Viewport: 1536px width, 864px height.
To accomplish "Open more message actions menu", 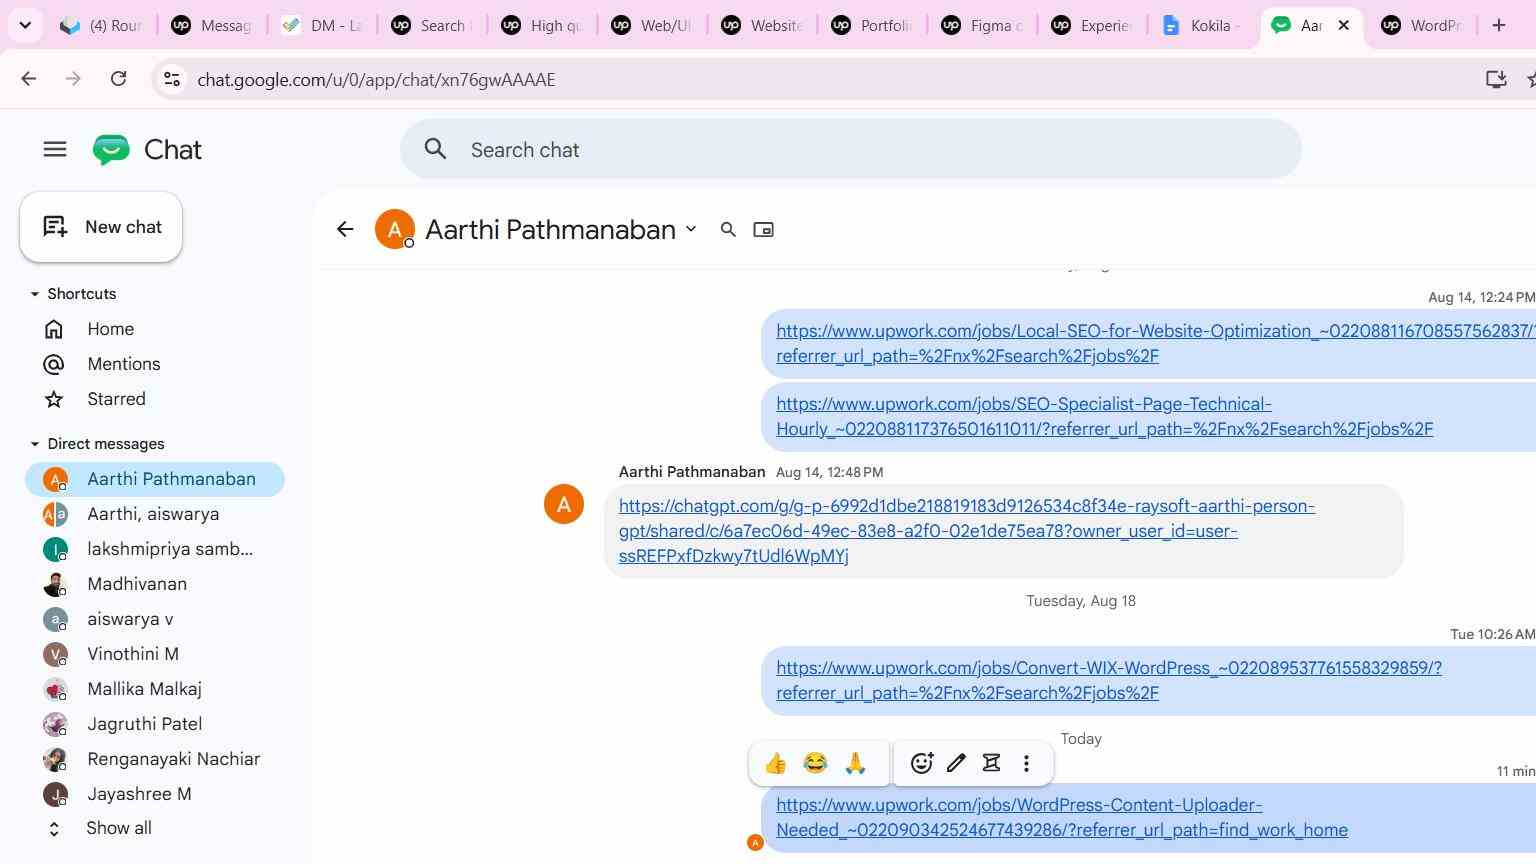I will tap(1026, 764).
